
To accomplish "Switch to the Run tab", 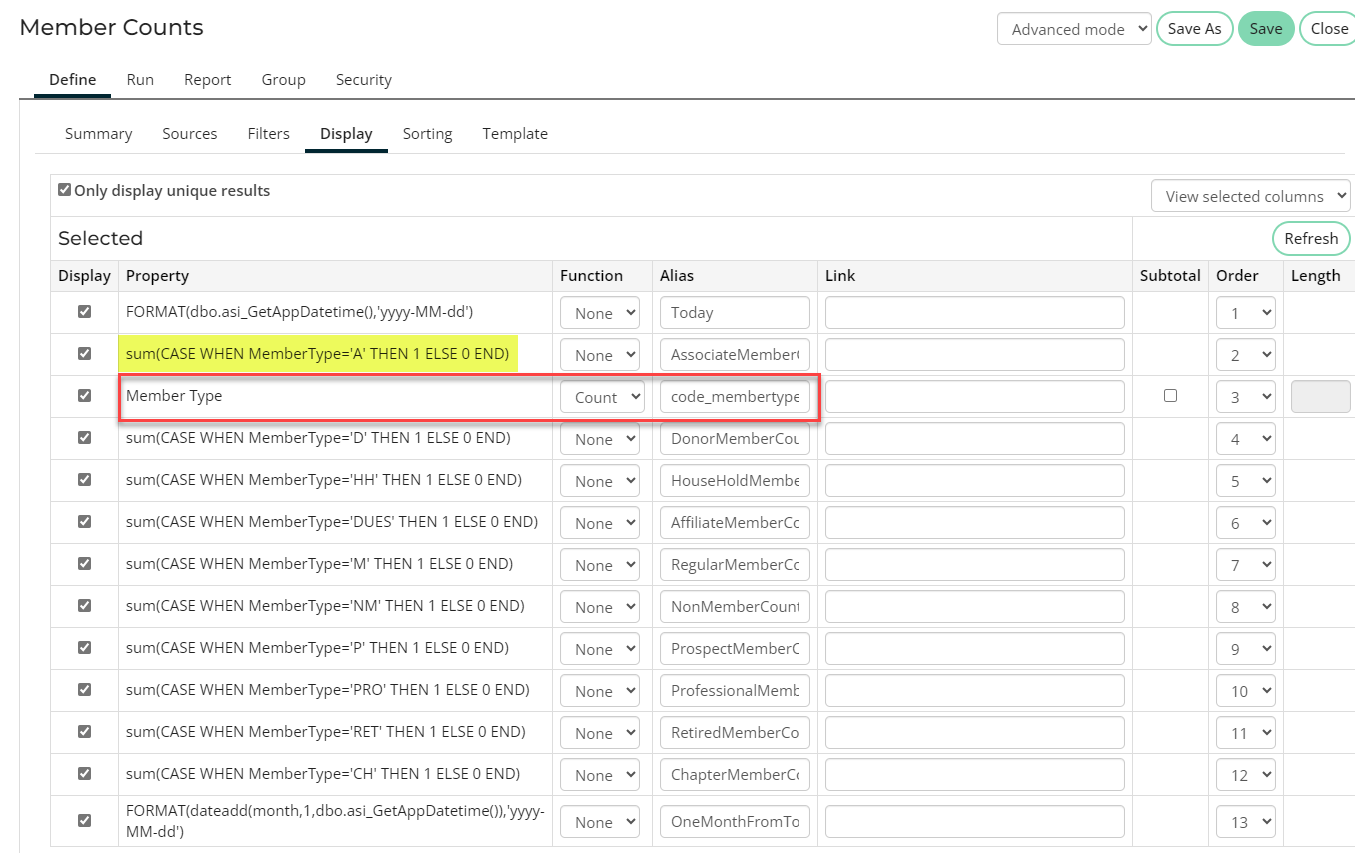I will tap(140, 80).
